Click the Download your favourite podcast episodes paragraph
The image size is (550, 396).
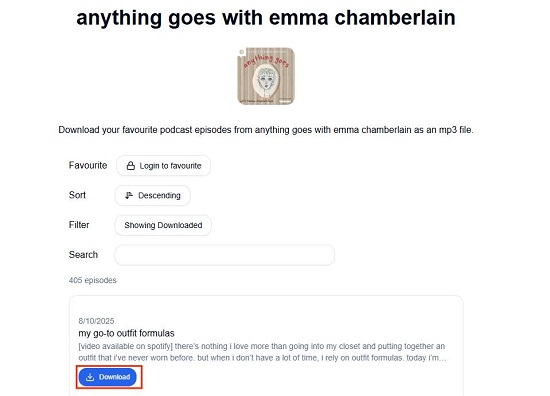pyautogui.click(x=266, y=130)
